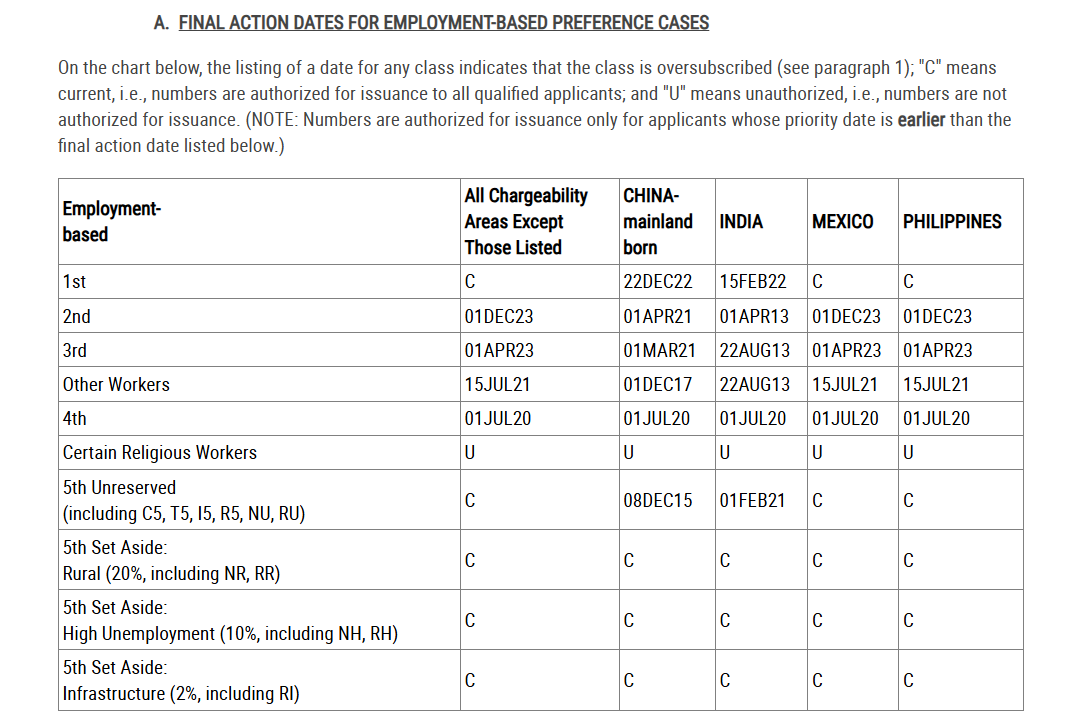Select the 01DEC17 Other Workers date

pyautogui.click(x=657, y=384)
